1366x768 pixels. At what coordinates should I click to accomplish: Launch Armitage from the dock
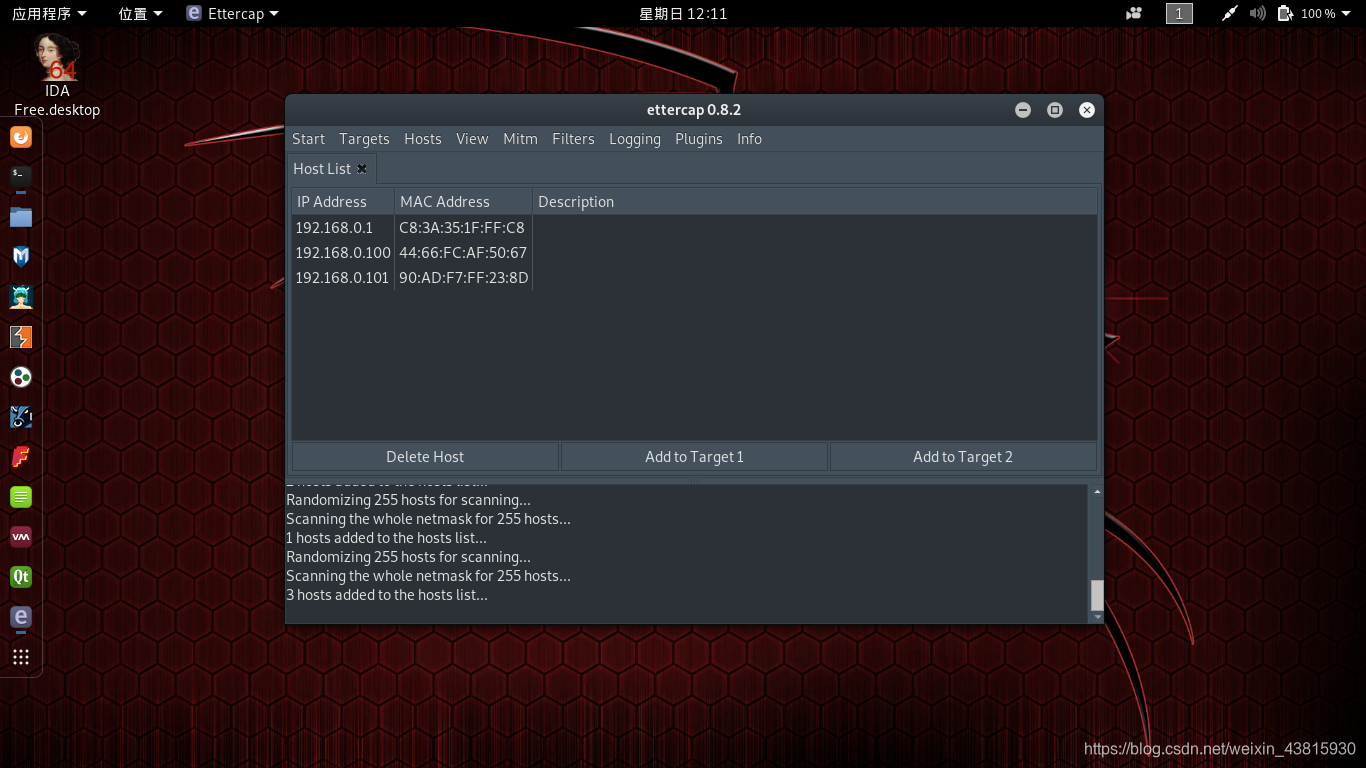point(21,297)
